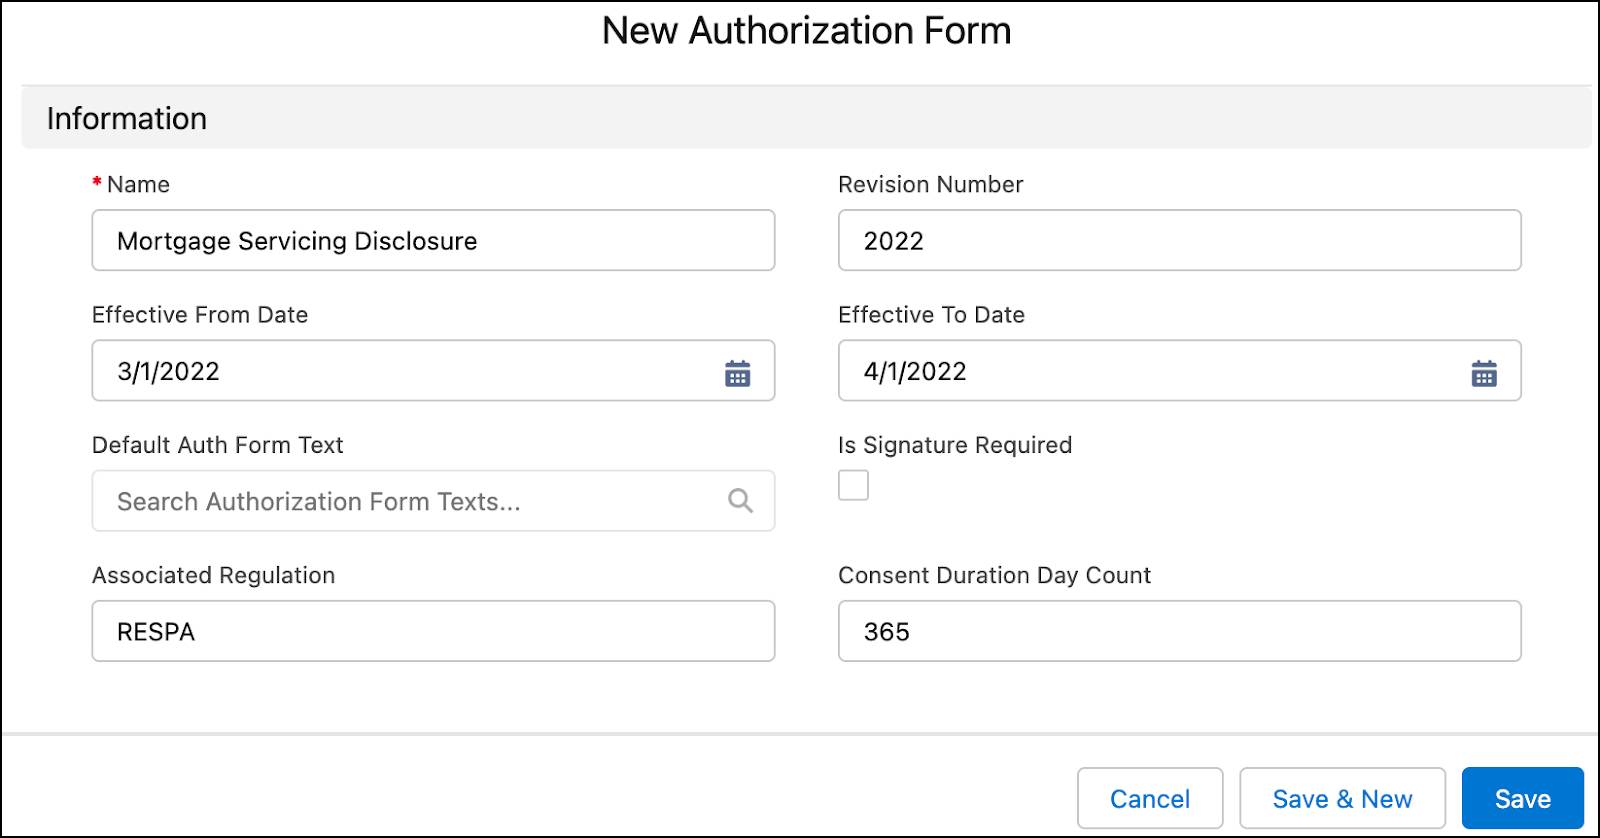Screen dimensions: 1600x838
Task: Click the Revision Number label
Action: tap(930, 184)
